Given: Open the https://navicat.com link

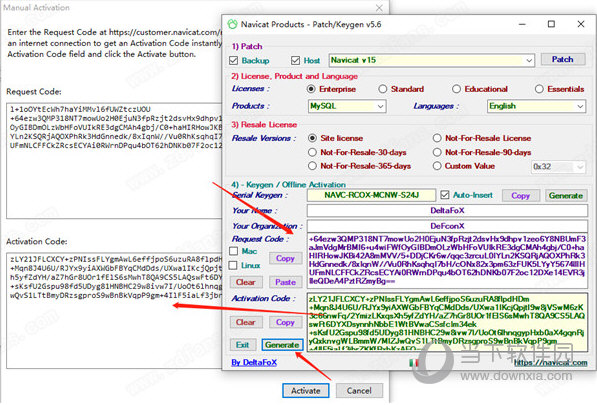Looking at the screenshot, I should [x=550, y=362].
